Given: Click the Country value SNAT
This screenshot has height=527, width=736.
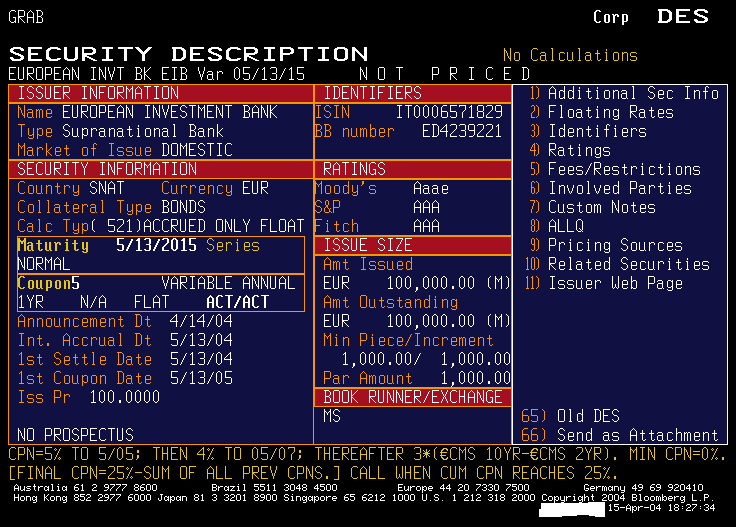Looking at the screenshot, I should [x=107, y=188].
